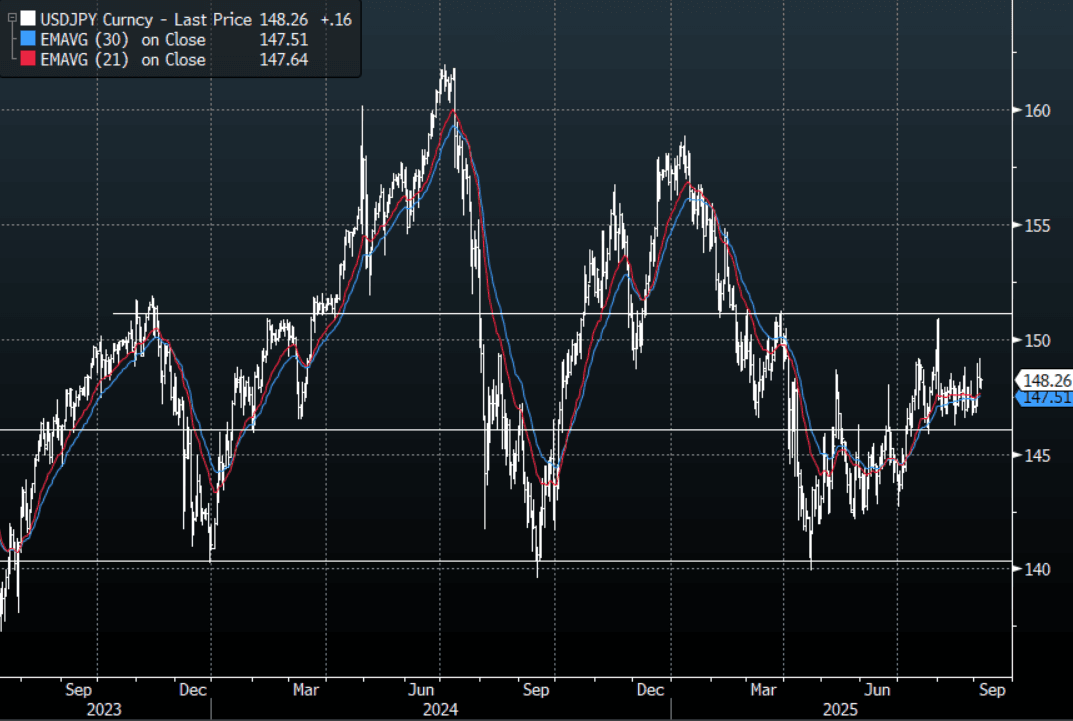Click the 147.64 legend value
This screenshot has height=721, width=1073.
[x=283, y=60]
